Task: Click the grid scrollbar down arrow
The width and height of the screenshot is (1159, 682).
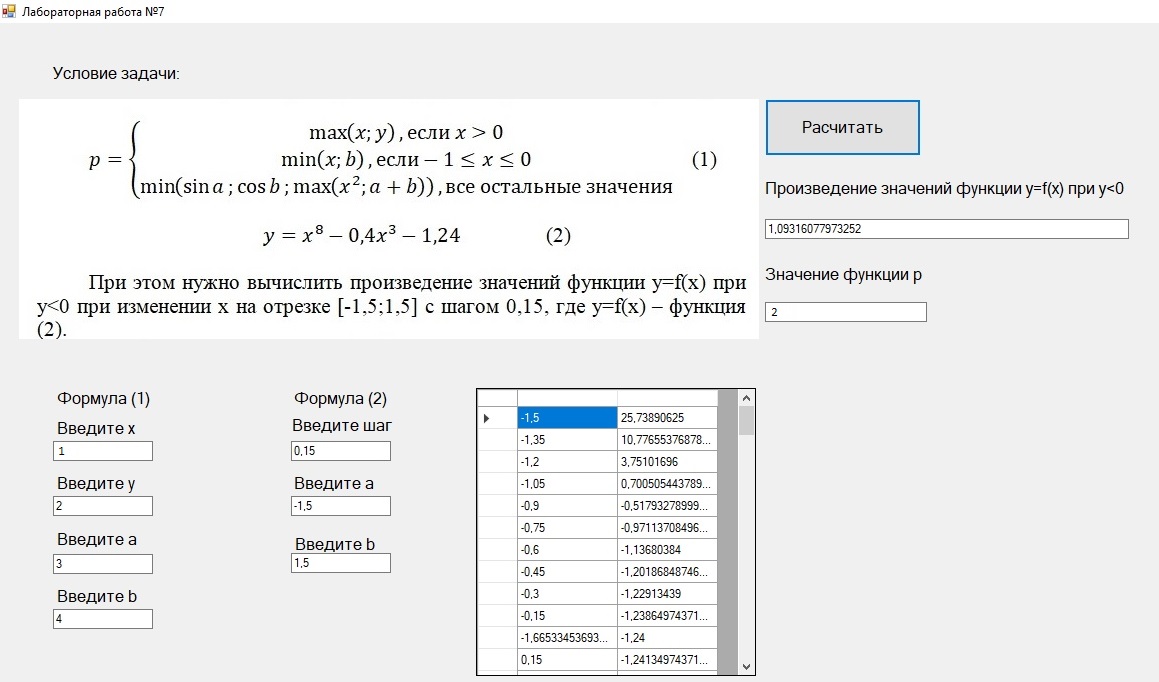Action: (x=747, y=666)
